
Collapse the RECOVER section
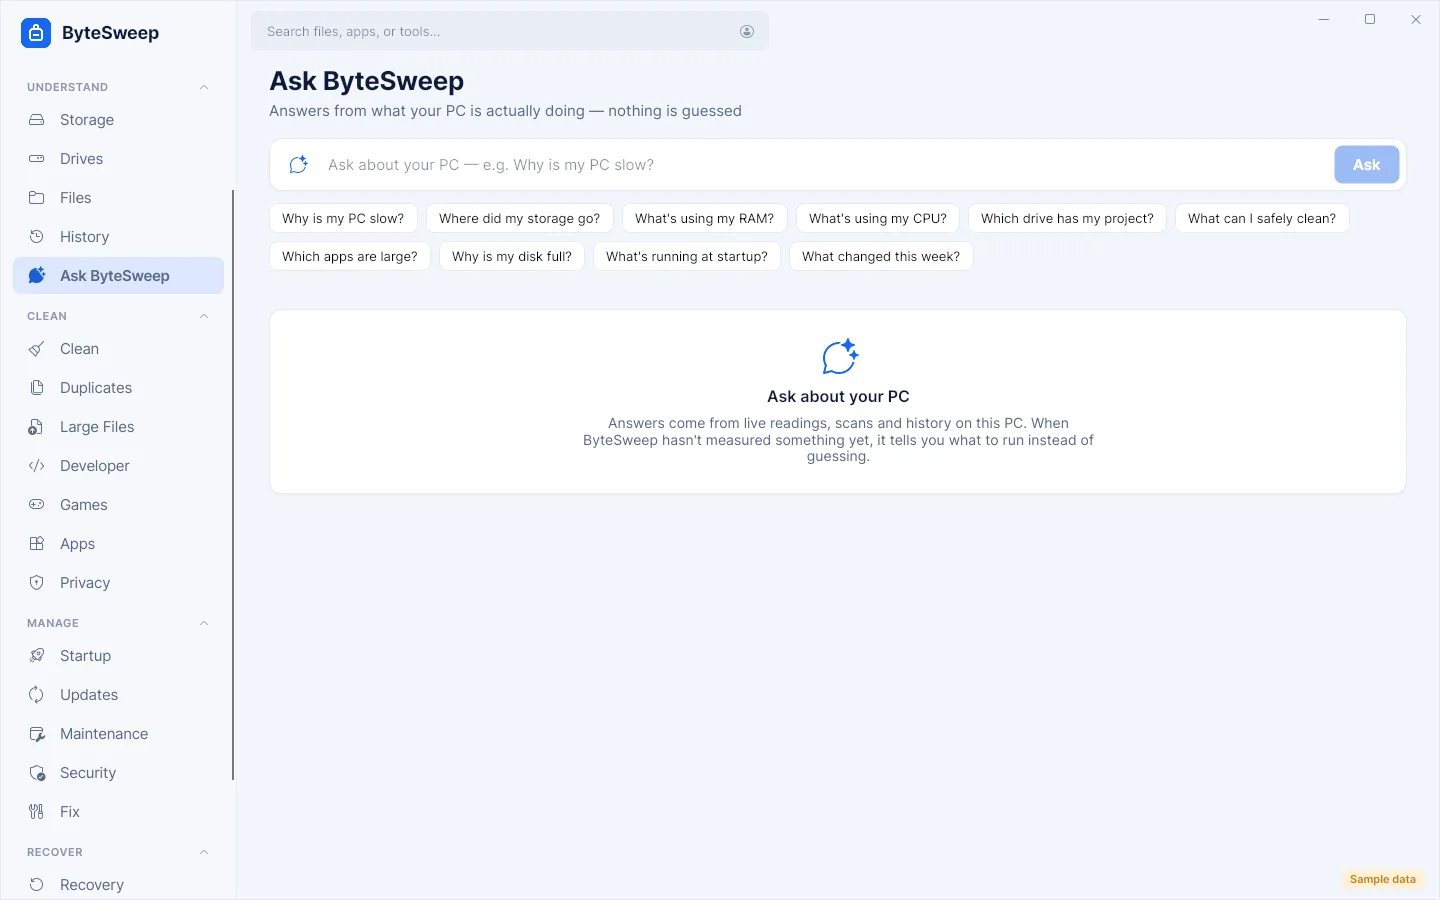[204, 852]
